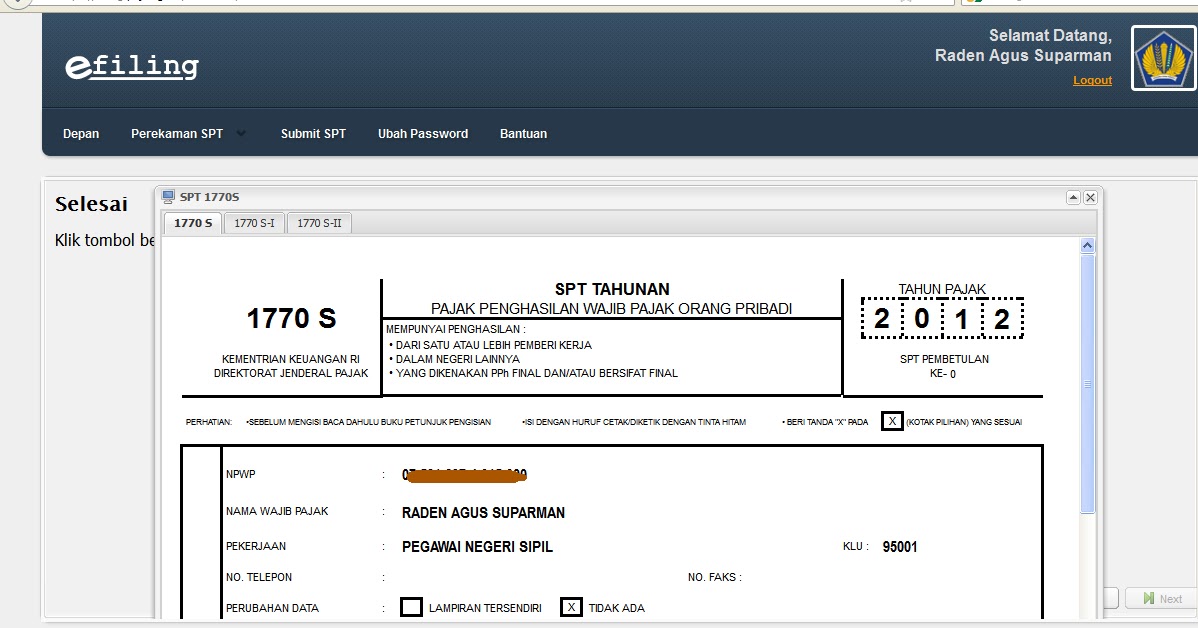Open the Depan menu item

click(81, 134)
